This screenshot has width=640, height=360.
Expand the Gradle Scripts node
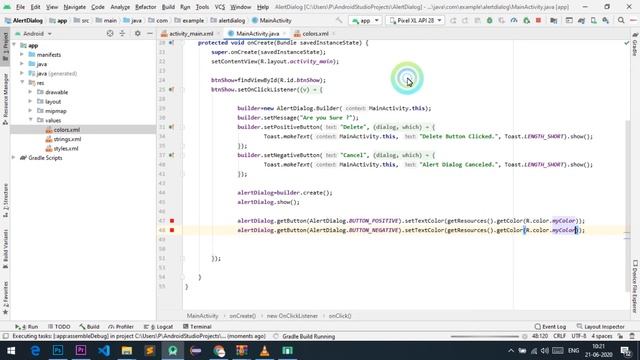click(x=13, y=158)
